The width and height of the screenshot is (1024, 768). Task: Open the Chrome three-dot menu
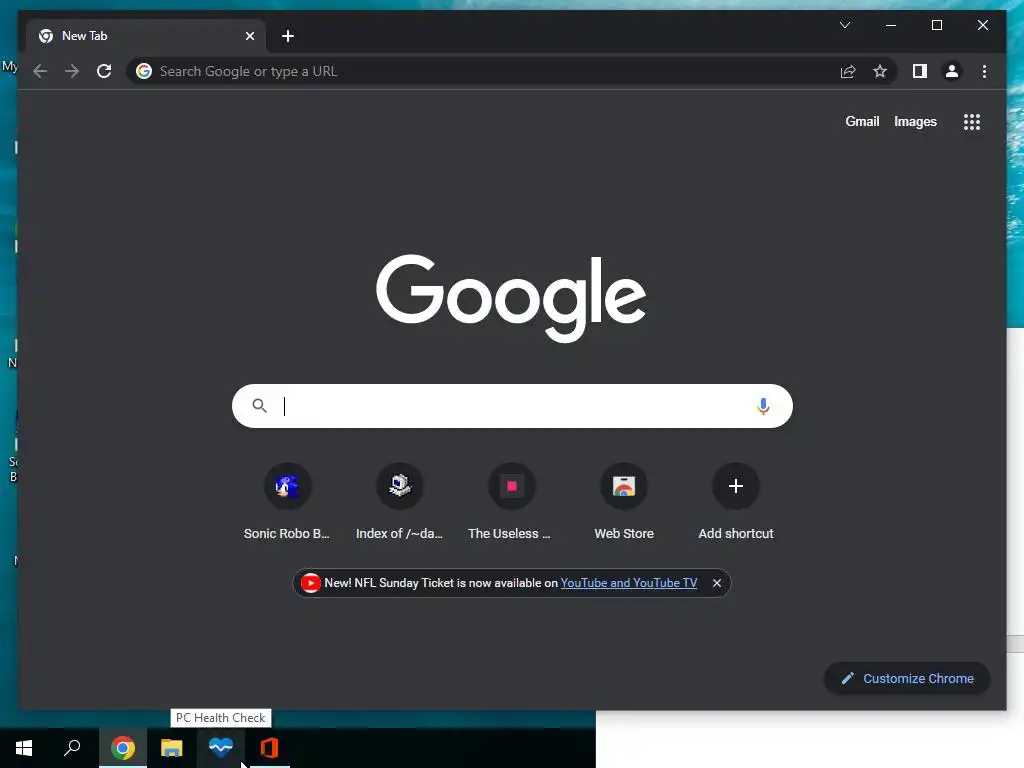pyautogui.click(x=984, y=71)
